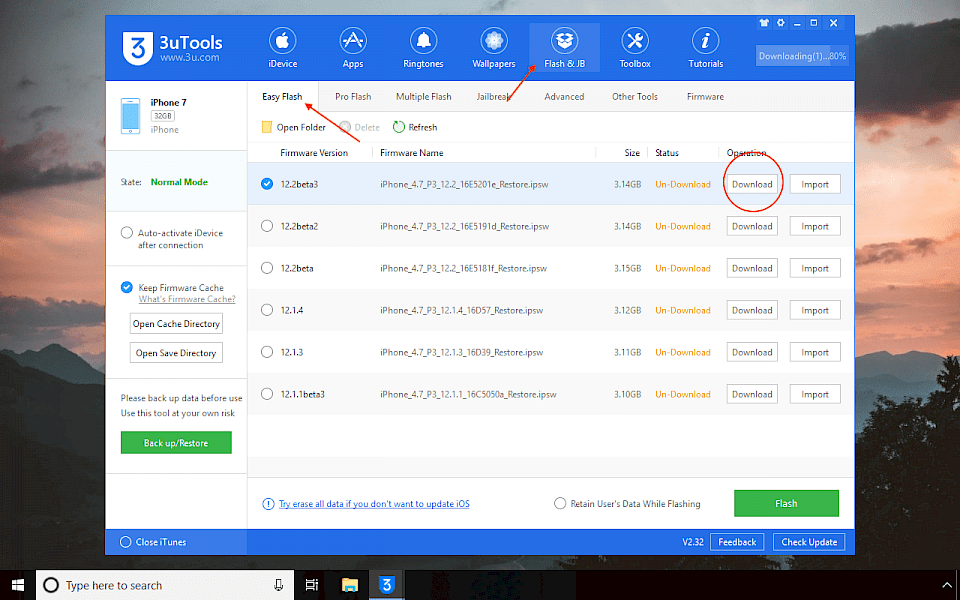Viewport: 960px width, 600px height.
Task: Select the Flash & JB section
Action: pyautogui.click(x=564, y=48)
